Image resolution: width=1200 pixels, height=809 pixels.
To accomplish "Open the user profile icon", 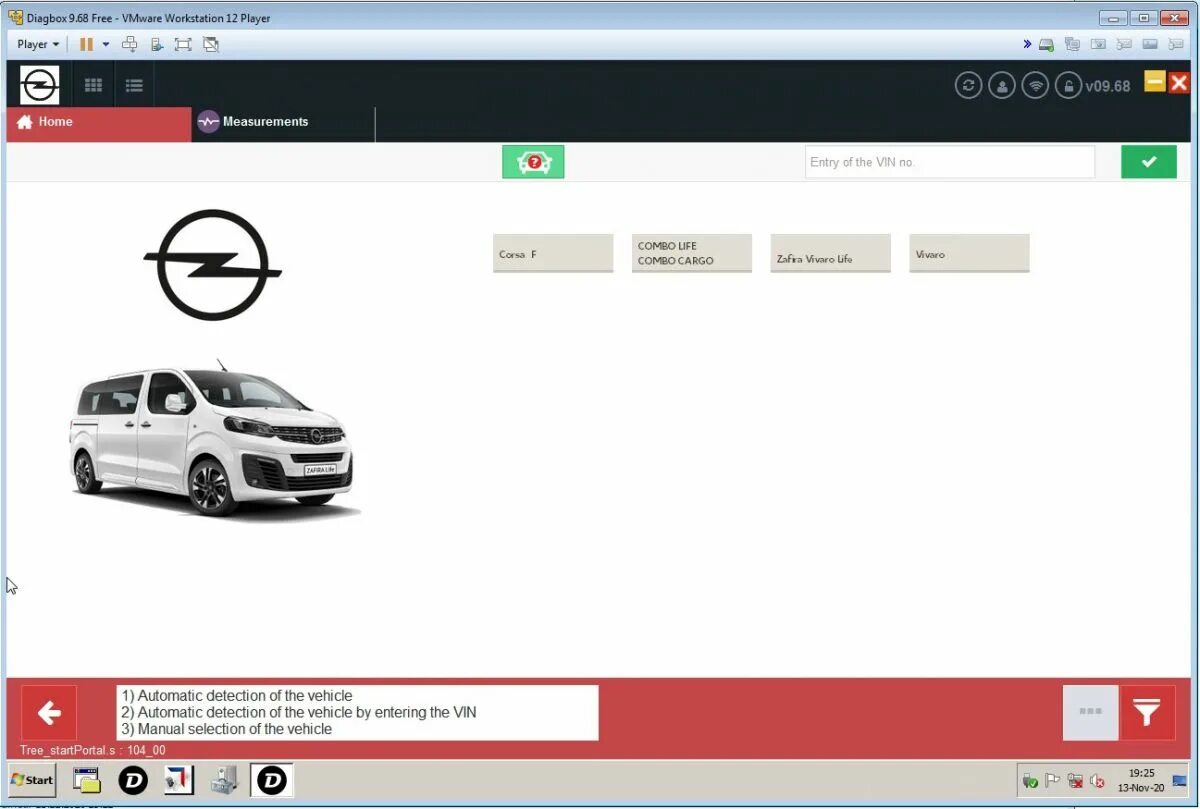I will pos(1002,86).
